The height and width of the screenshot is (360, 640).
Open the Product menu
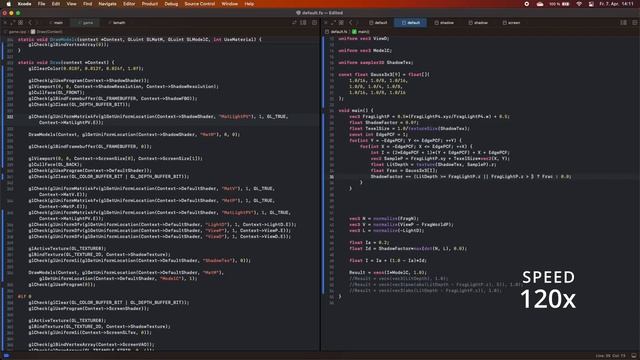[x=150, y=4]
